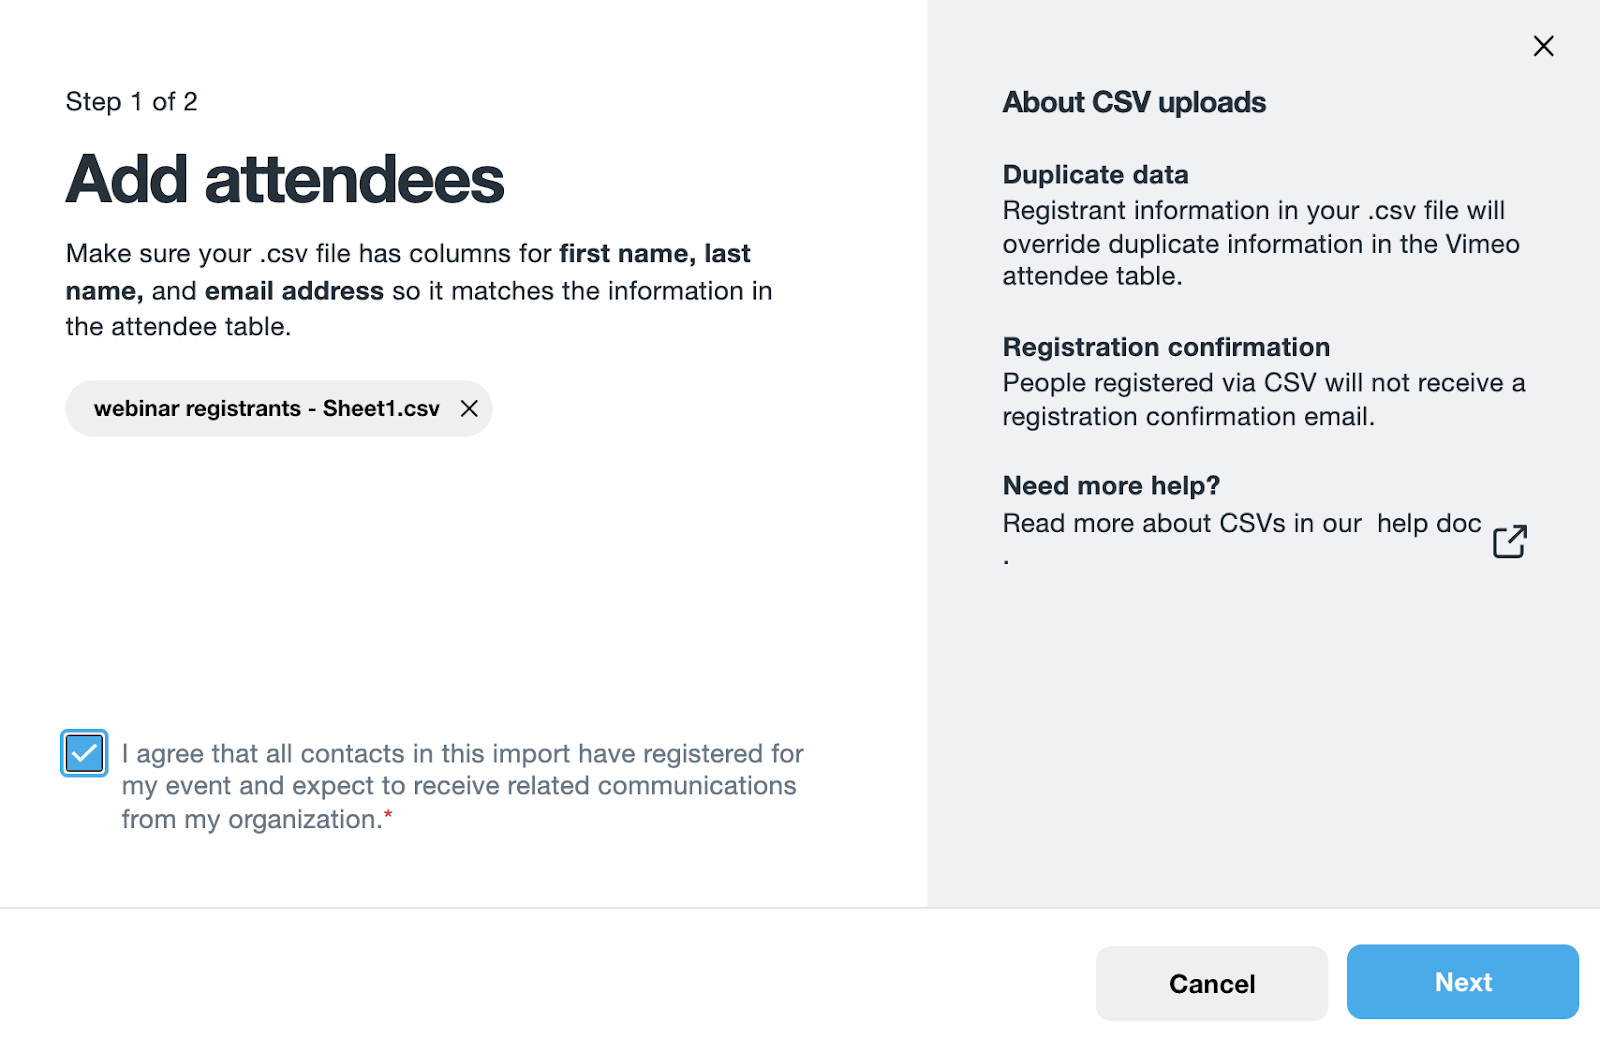Disable the attendee import agreement checkbox
Screen dimensions: 1600x1038
pos(84,753)
